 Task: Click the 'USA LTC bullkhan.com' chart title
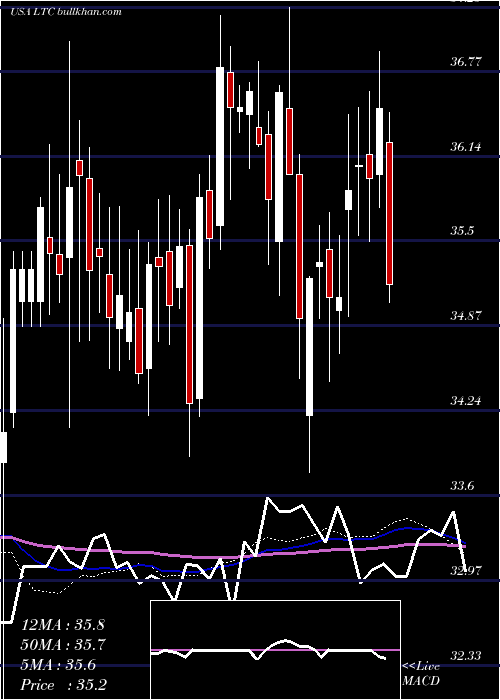(66, 12)
